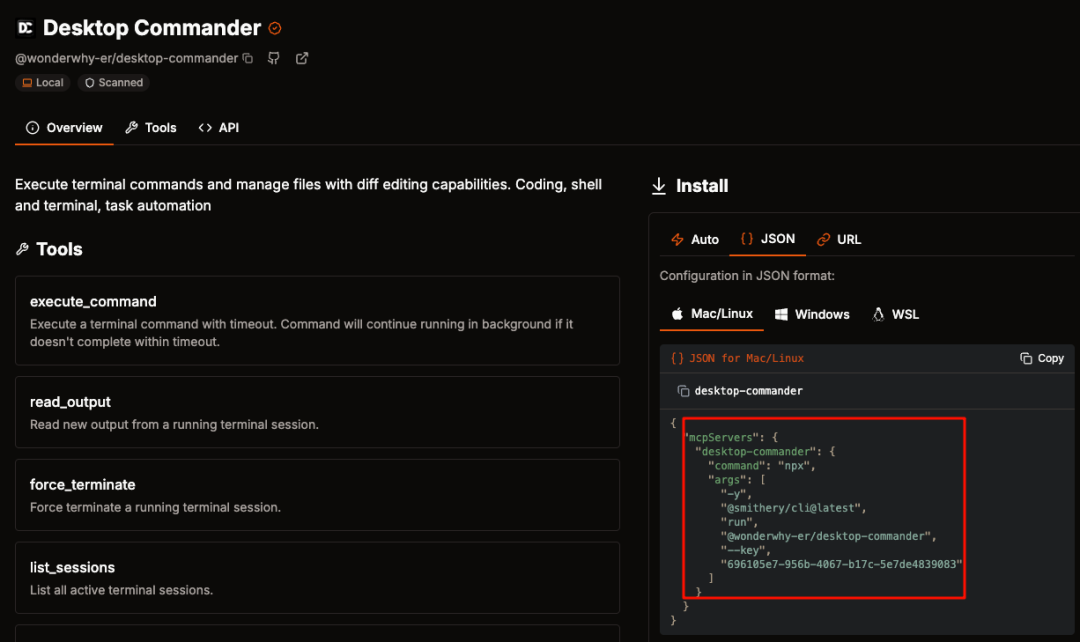Click the Install download icon

click(659, 186)
